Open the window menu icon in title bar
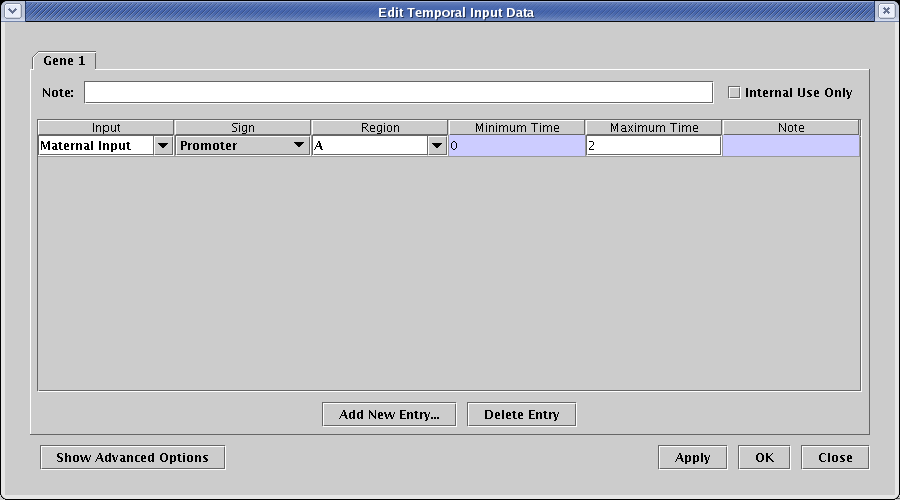This screenshot has height=500, width=900. pyautogui.click(x=12, y=11)
